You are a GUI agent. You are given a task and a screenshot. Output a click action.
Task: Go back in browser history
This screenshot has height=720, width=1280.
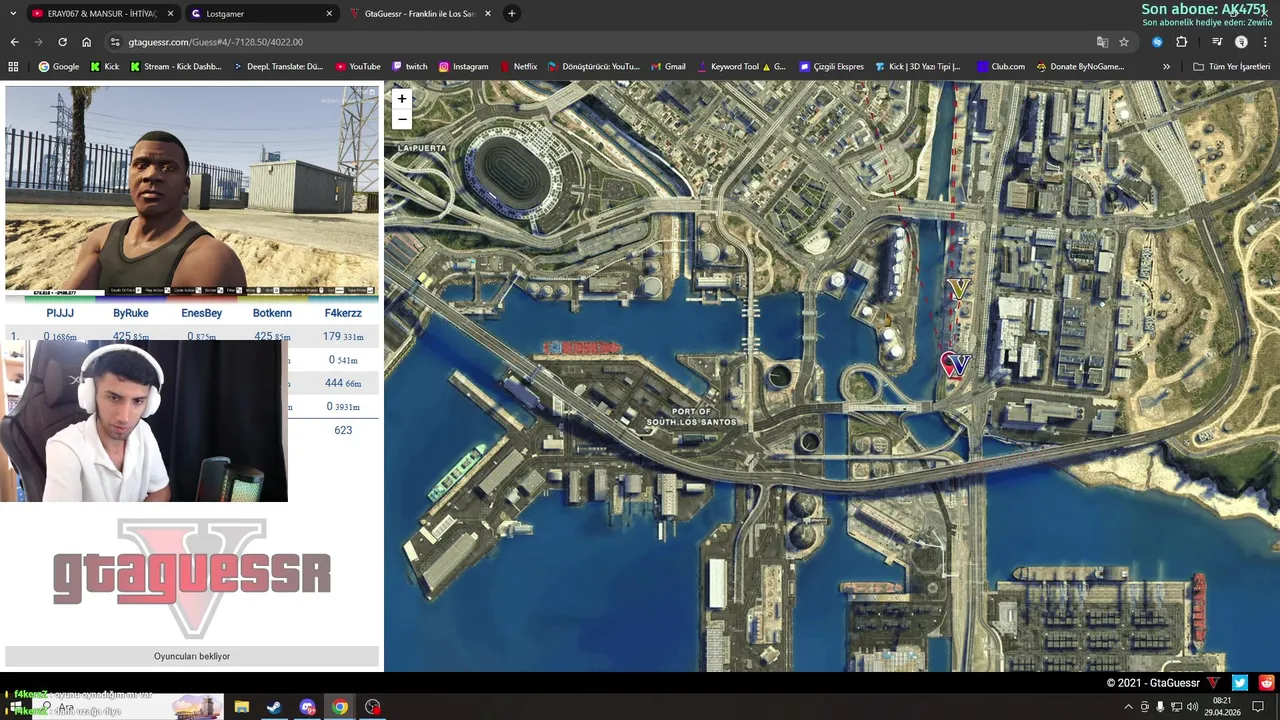[x=14, y=42]
